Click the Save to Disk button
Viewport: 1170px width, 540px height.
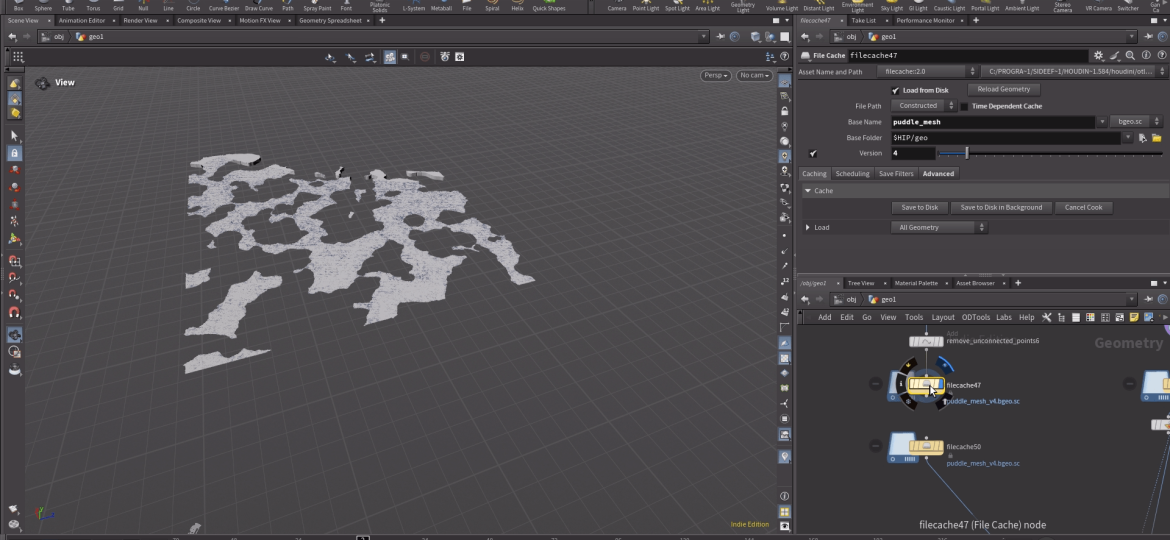point(919,208)
